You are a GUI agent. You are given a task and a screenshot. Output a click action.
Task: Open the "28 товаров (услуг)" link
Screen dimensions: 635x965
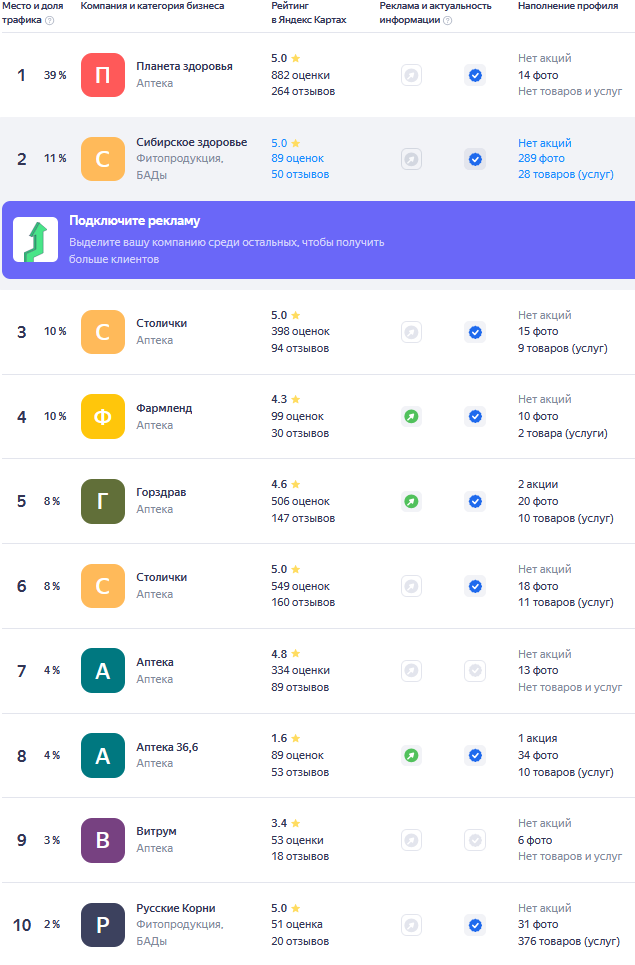click(566, 174)
